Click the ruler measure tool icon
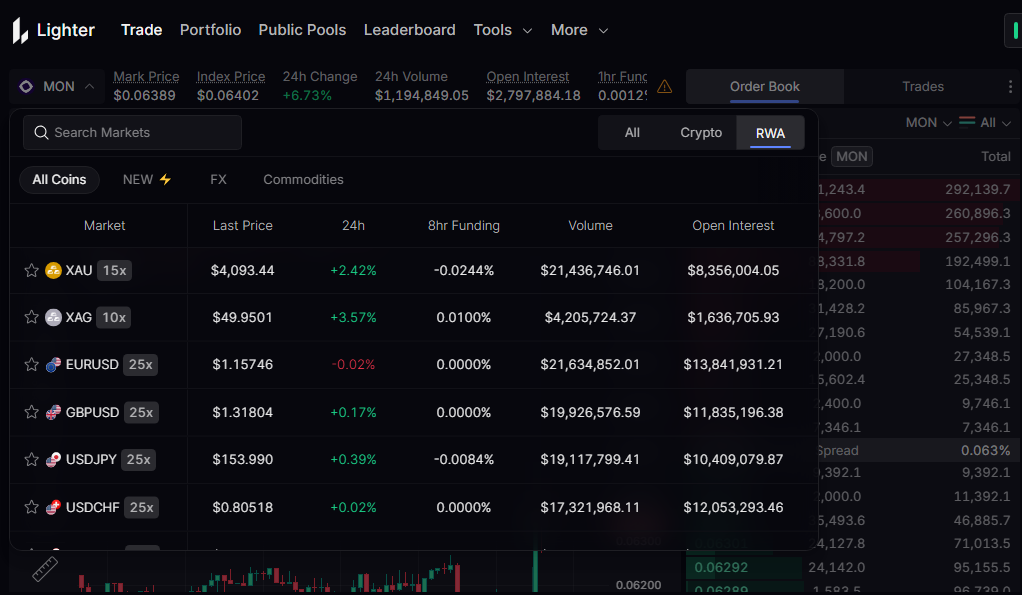The image size is (1022, 595). pyautogui.click(x=44, y=570)
